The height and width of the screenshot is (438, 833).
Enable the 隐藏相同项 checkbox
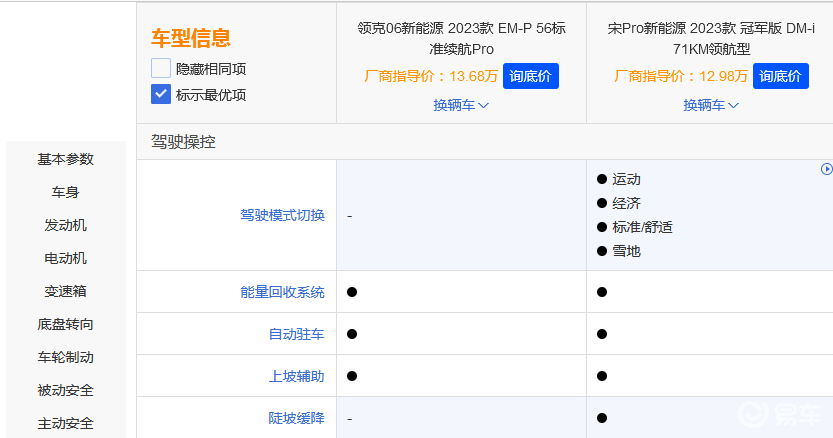(x=161, y=69)
